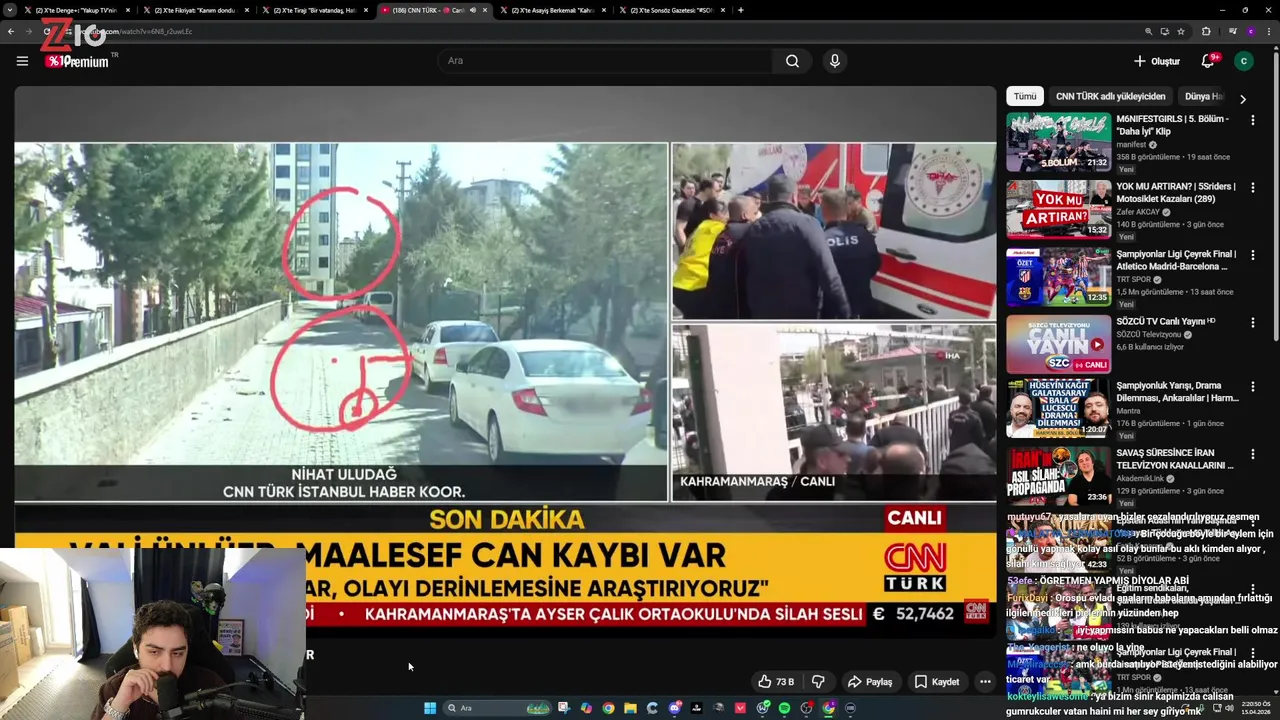1280x720 pixels.
Task: Open options menu for SAVAŞ SÜRESİNCE İRAN video
Action: [1252, 454]
